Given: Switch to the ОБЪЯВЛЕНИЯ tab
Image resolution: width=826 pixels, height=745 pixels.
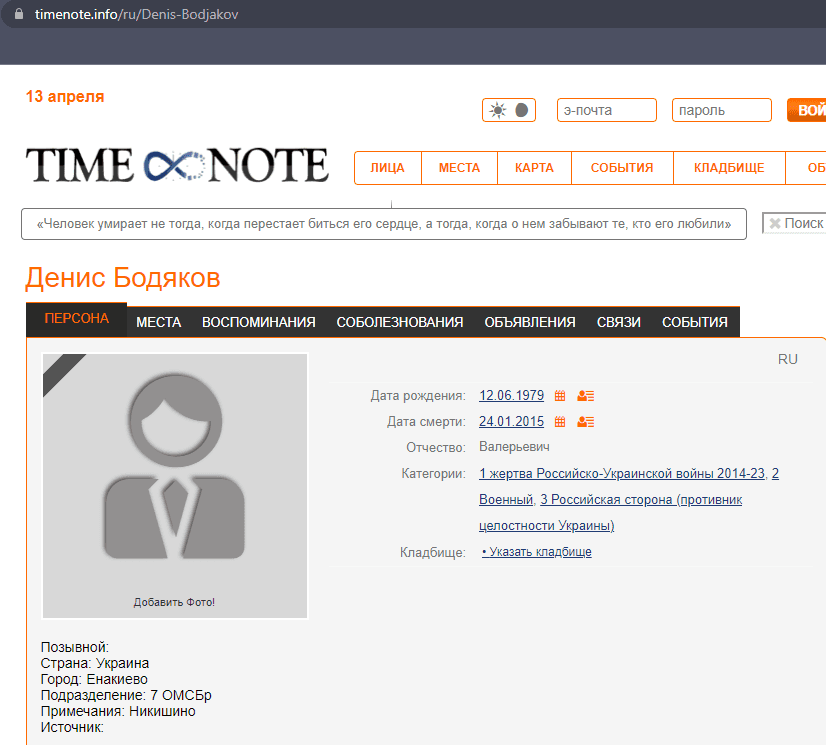Looking at the screenshot, I should coord(530,322).
